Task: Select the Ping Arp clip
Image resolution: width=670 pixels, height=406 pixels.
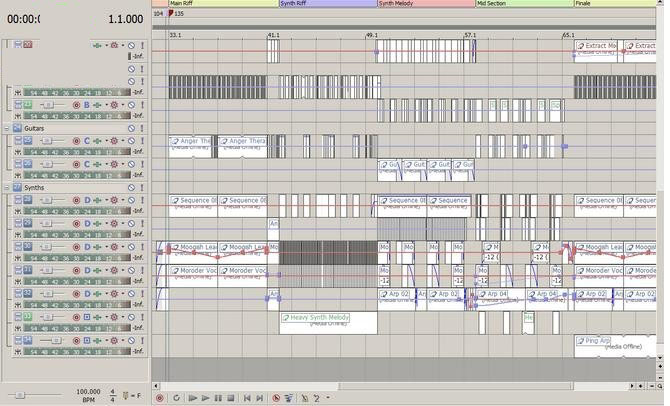Action: pyautogui.click(x=615, y=346)
